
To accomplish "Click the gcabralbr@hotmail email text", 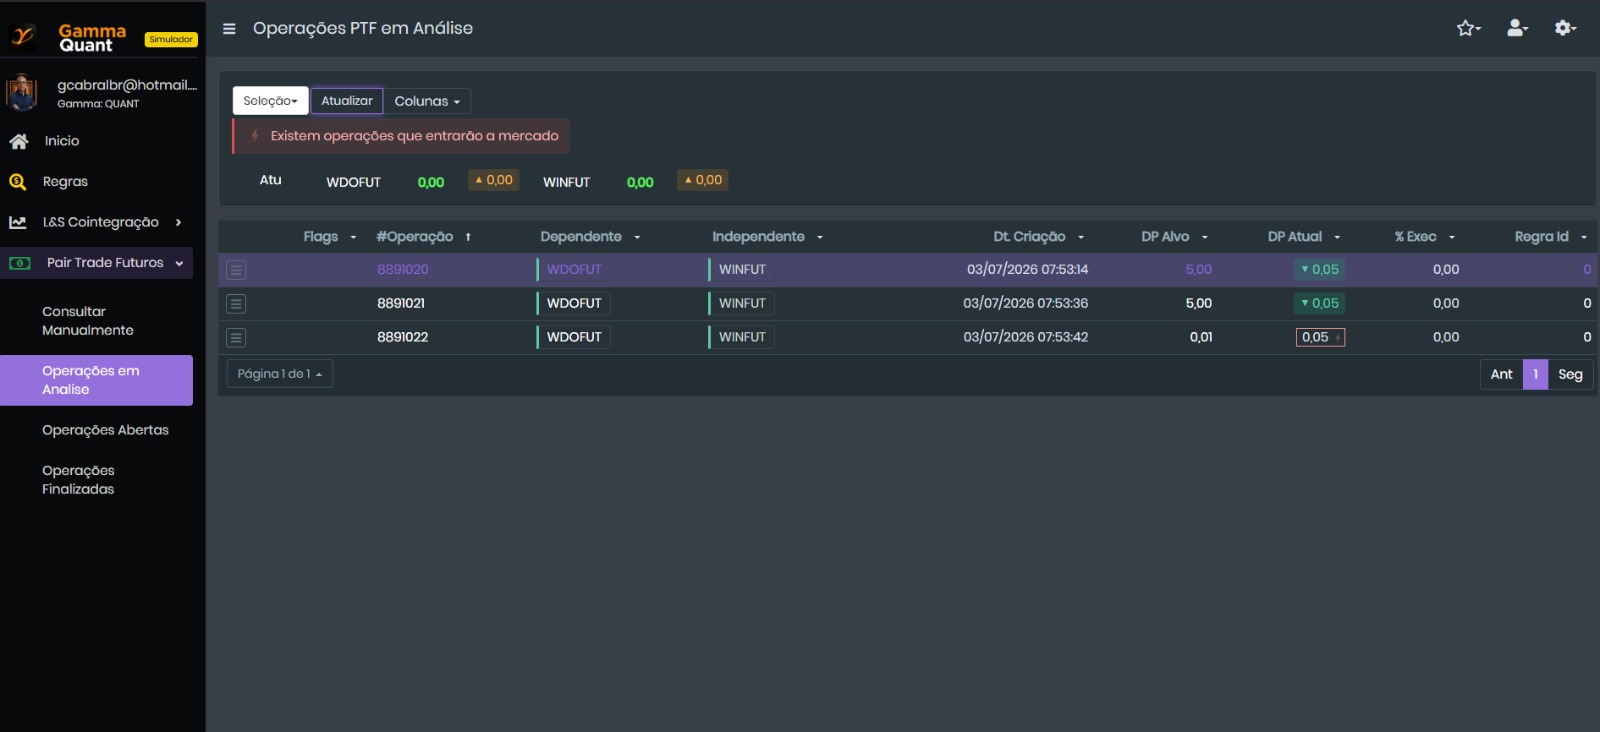I will (x=127, y=85).
